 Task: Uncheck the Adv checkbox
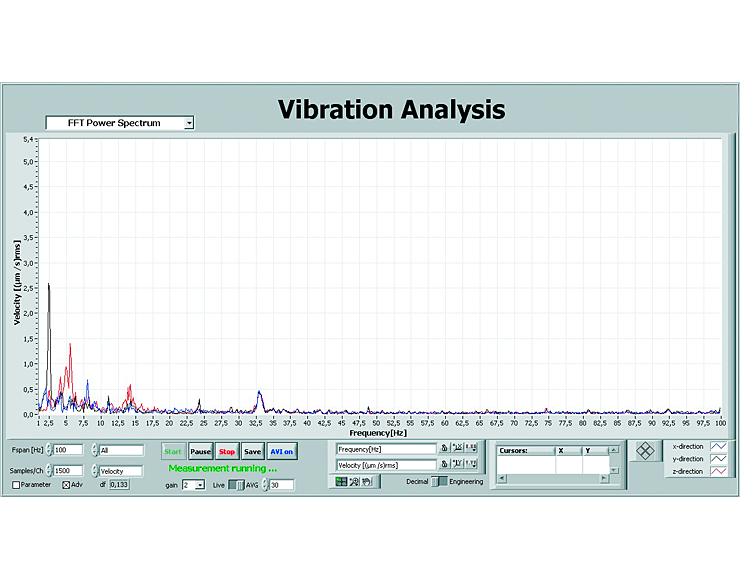66,485
